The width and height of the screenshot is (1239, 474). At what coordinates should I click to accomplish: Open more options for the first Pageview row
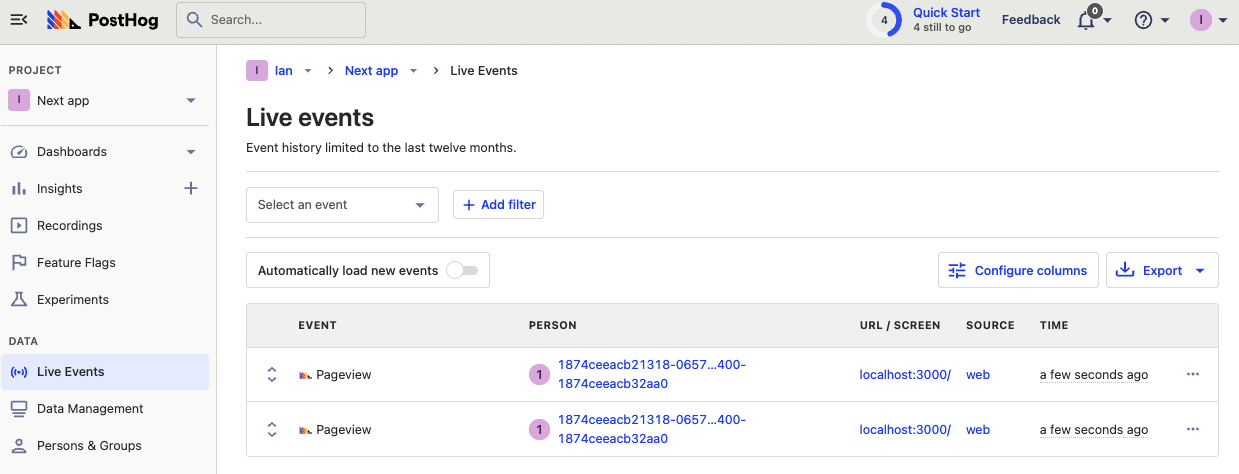(1192, 374)
